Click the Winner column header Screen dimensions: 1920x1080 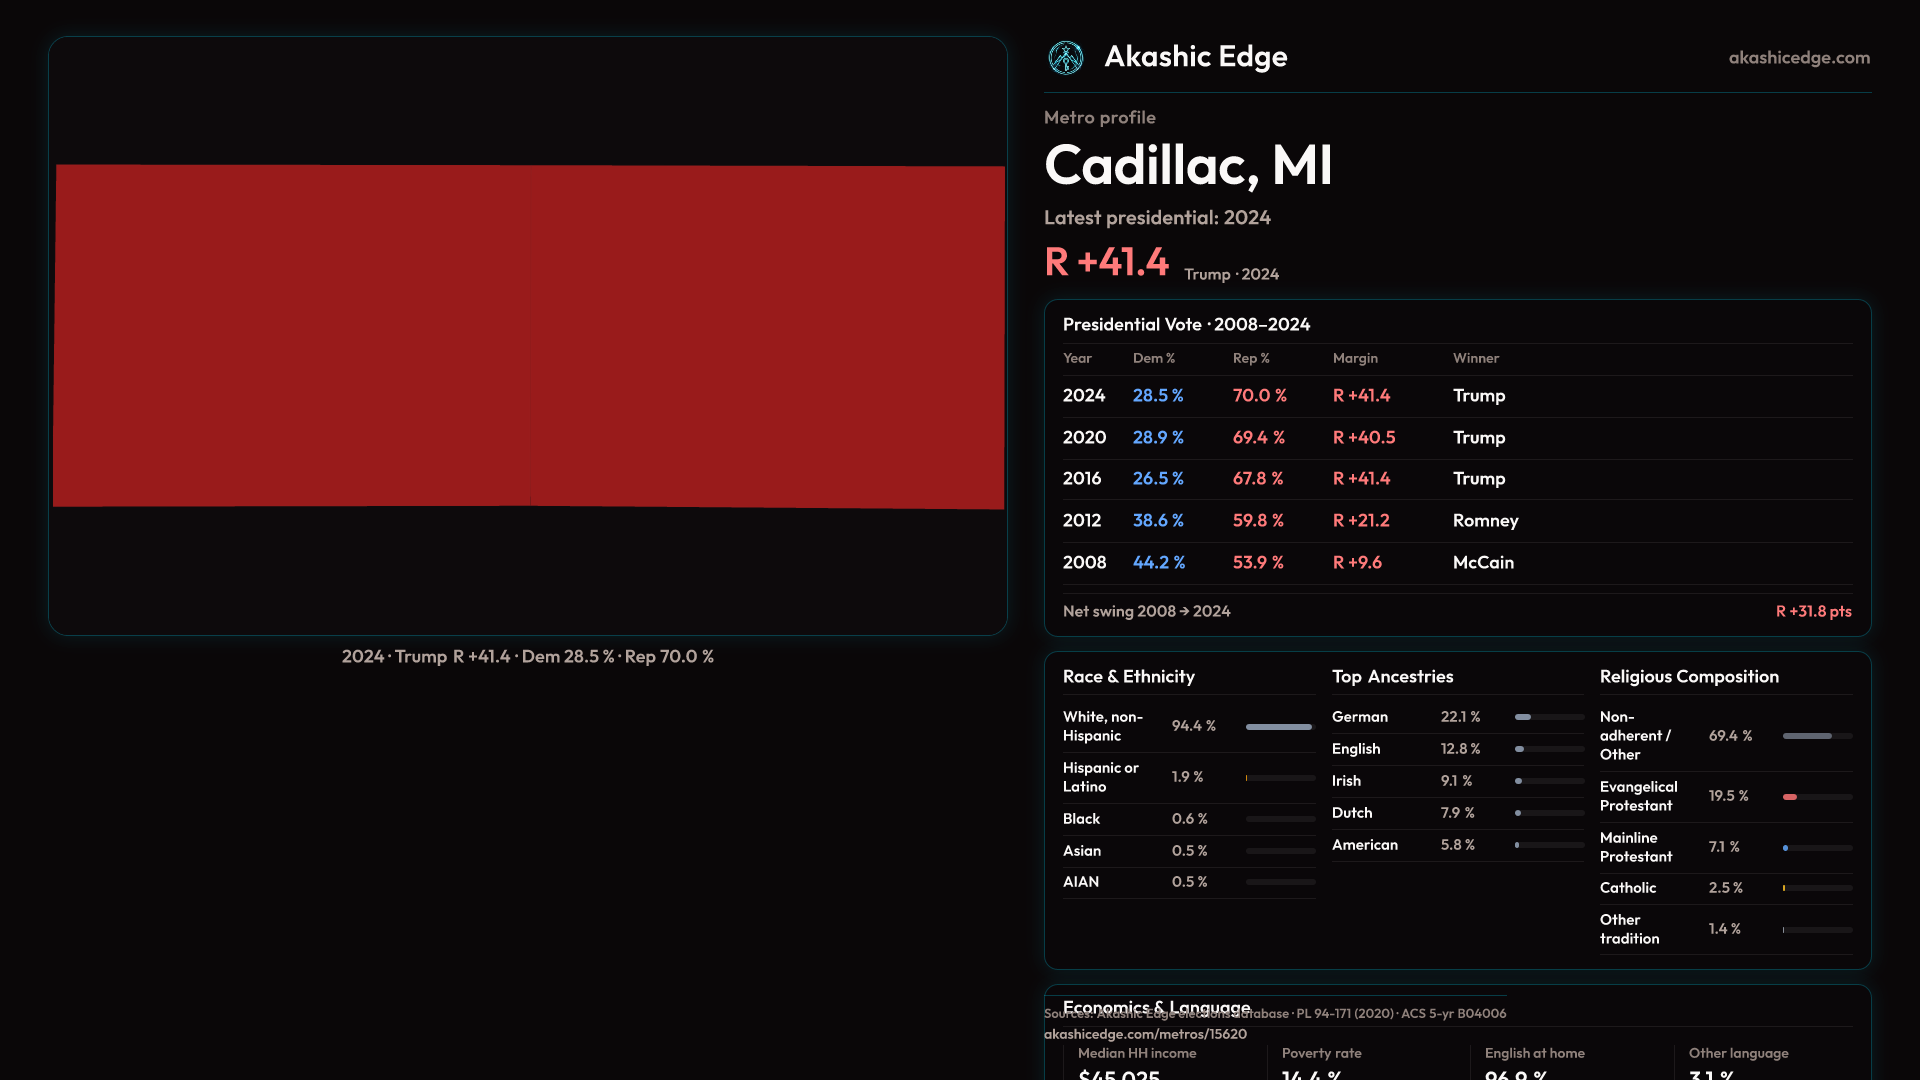coord(1475,358)
